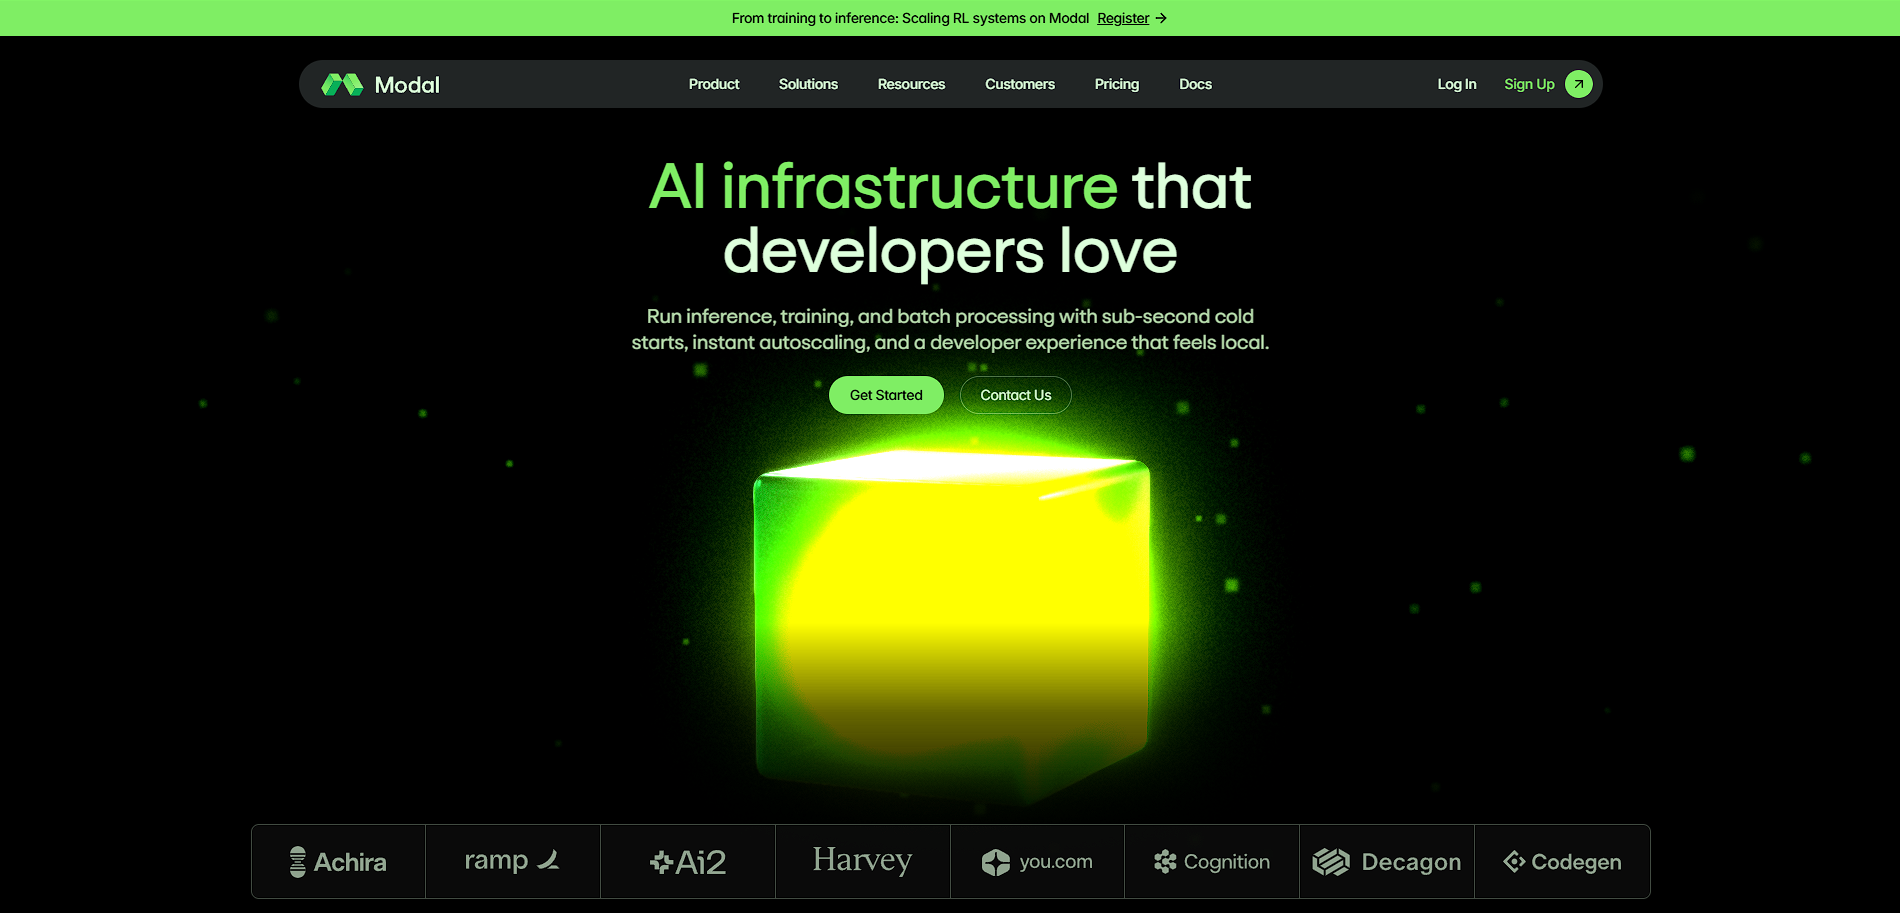Screen dimensions: 1900x913
Task: Click the Achira logo
Action: [x=338, y=862]
